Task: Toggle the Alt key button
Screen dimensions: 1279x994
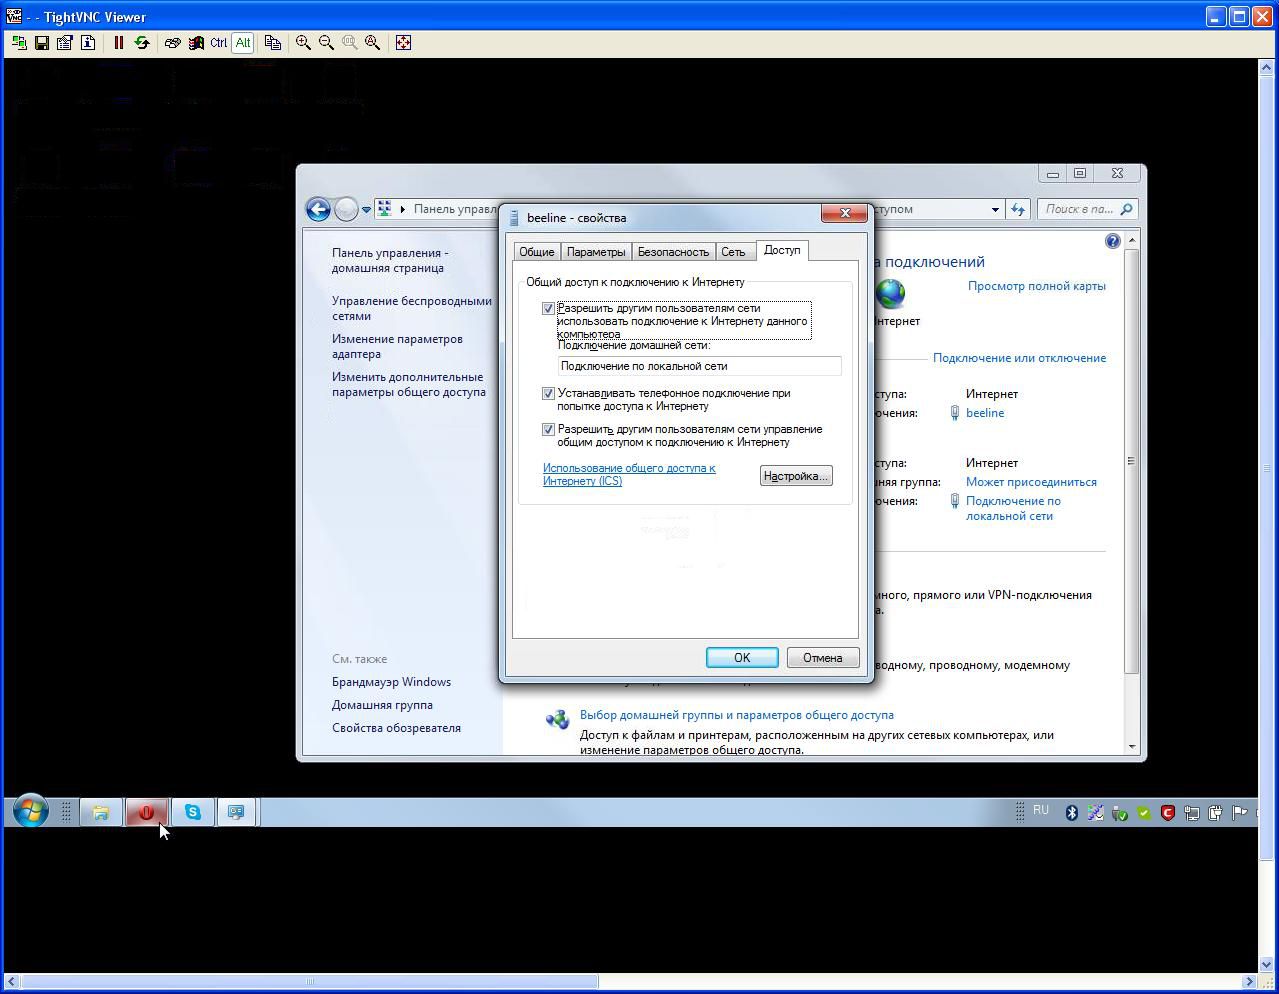Action: point(242,43)
